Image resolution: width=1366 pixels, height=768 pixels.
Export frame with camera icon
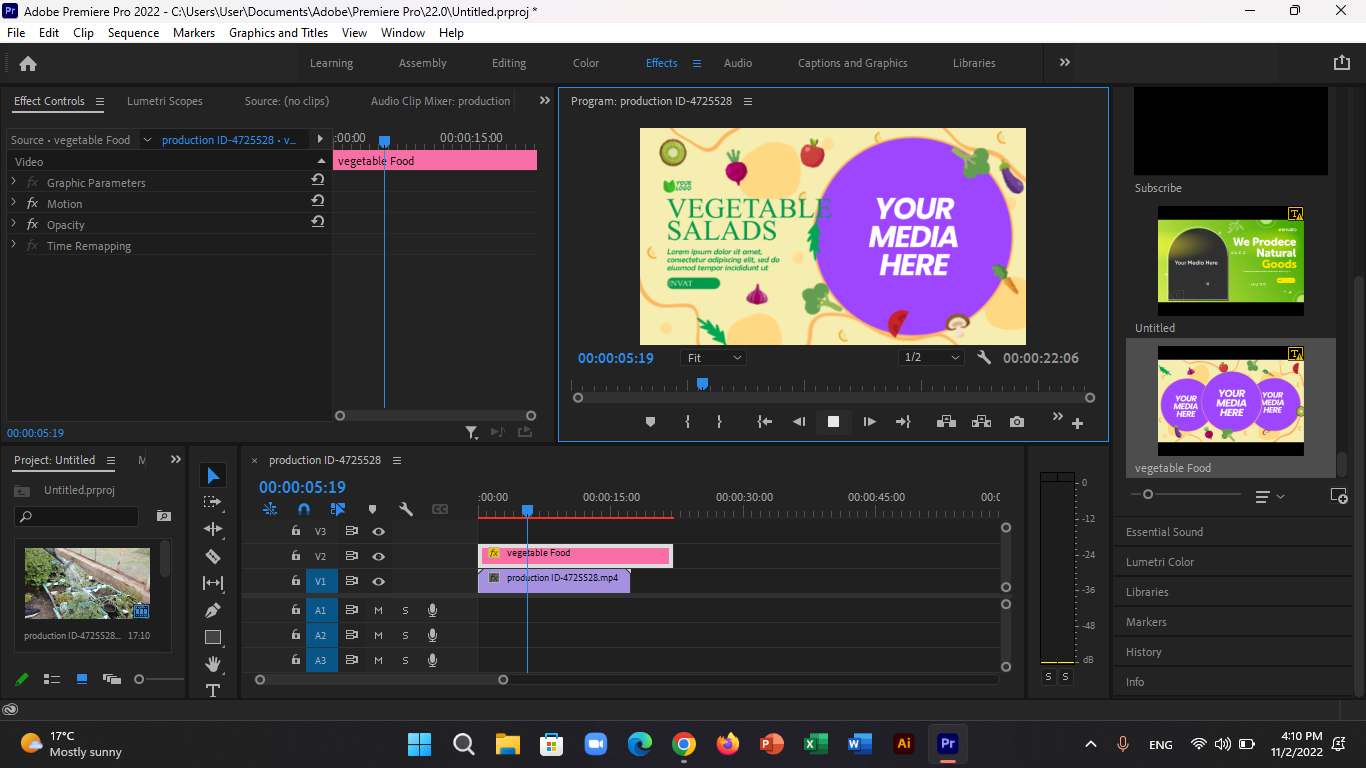tap(1017, 422)
